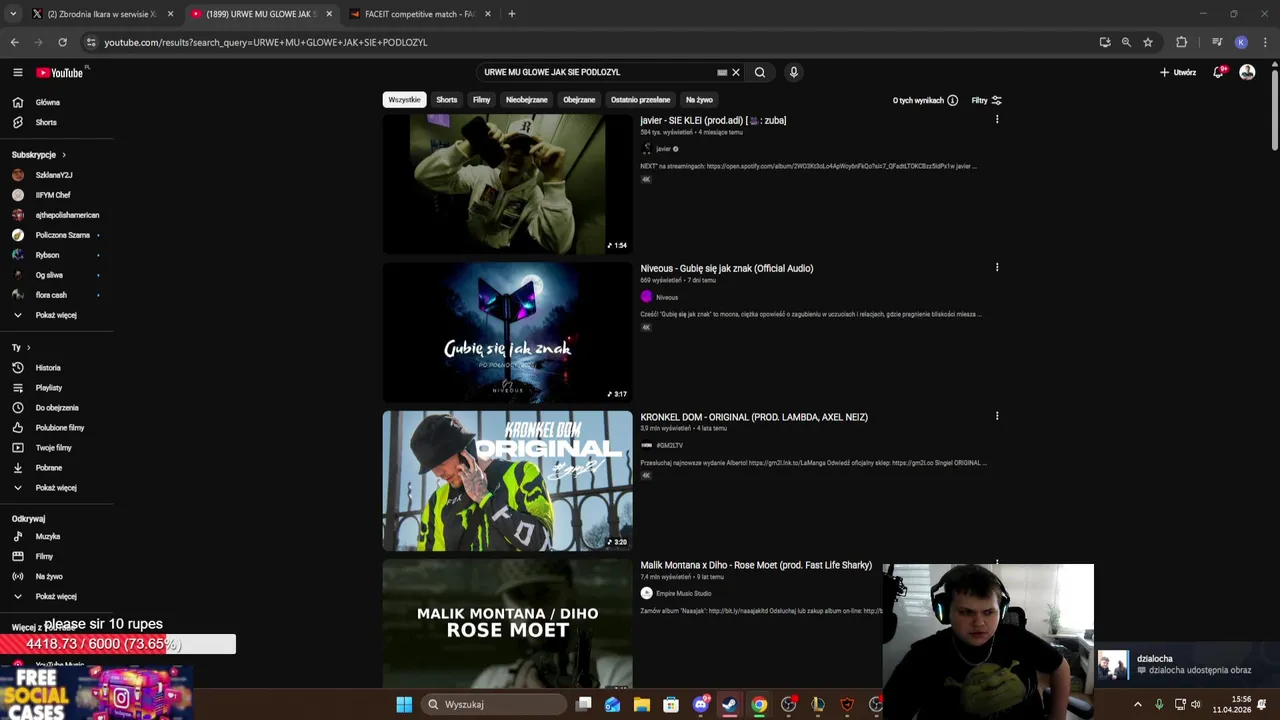Open Empire Music Studio channel link

[684, 594]
